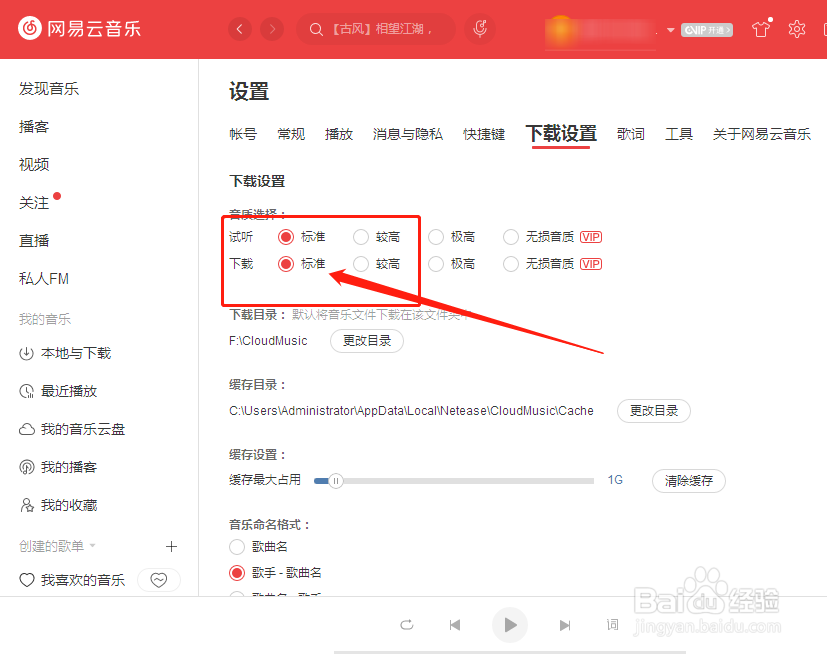Select 较高 quality for 下载
Screen dimensions: 827x655
361,264
